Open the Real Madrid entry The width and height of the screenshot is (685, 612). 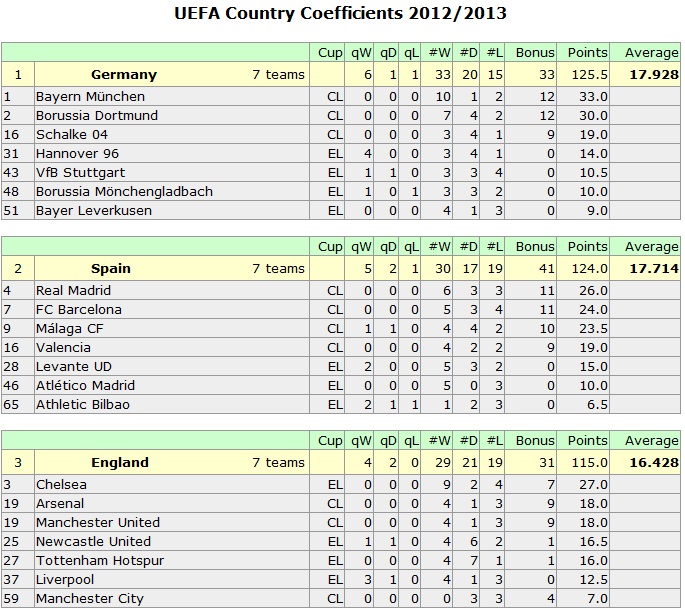pyautogui.click(x=73, y=290)
